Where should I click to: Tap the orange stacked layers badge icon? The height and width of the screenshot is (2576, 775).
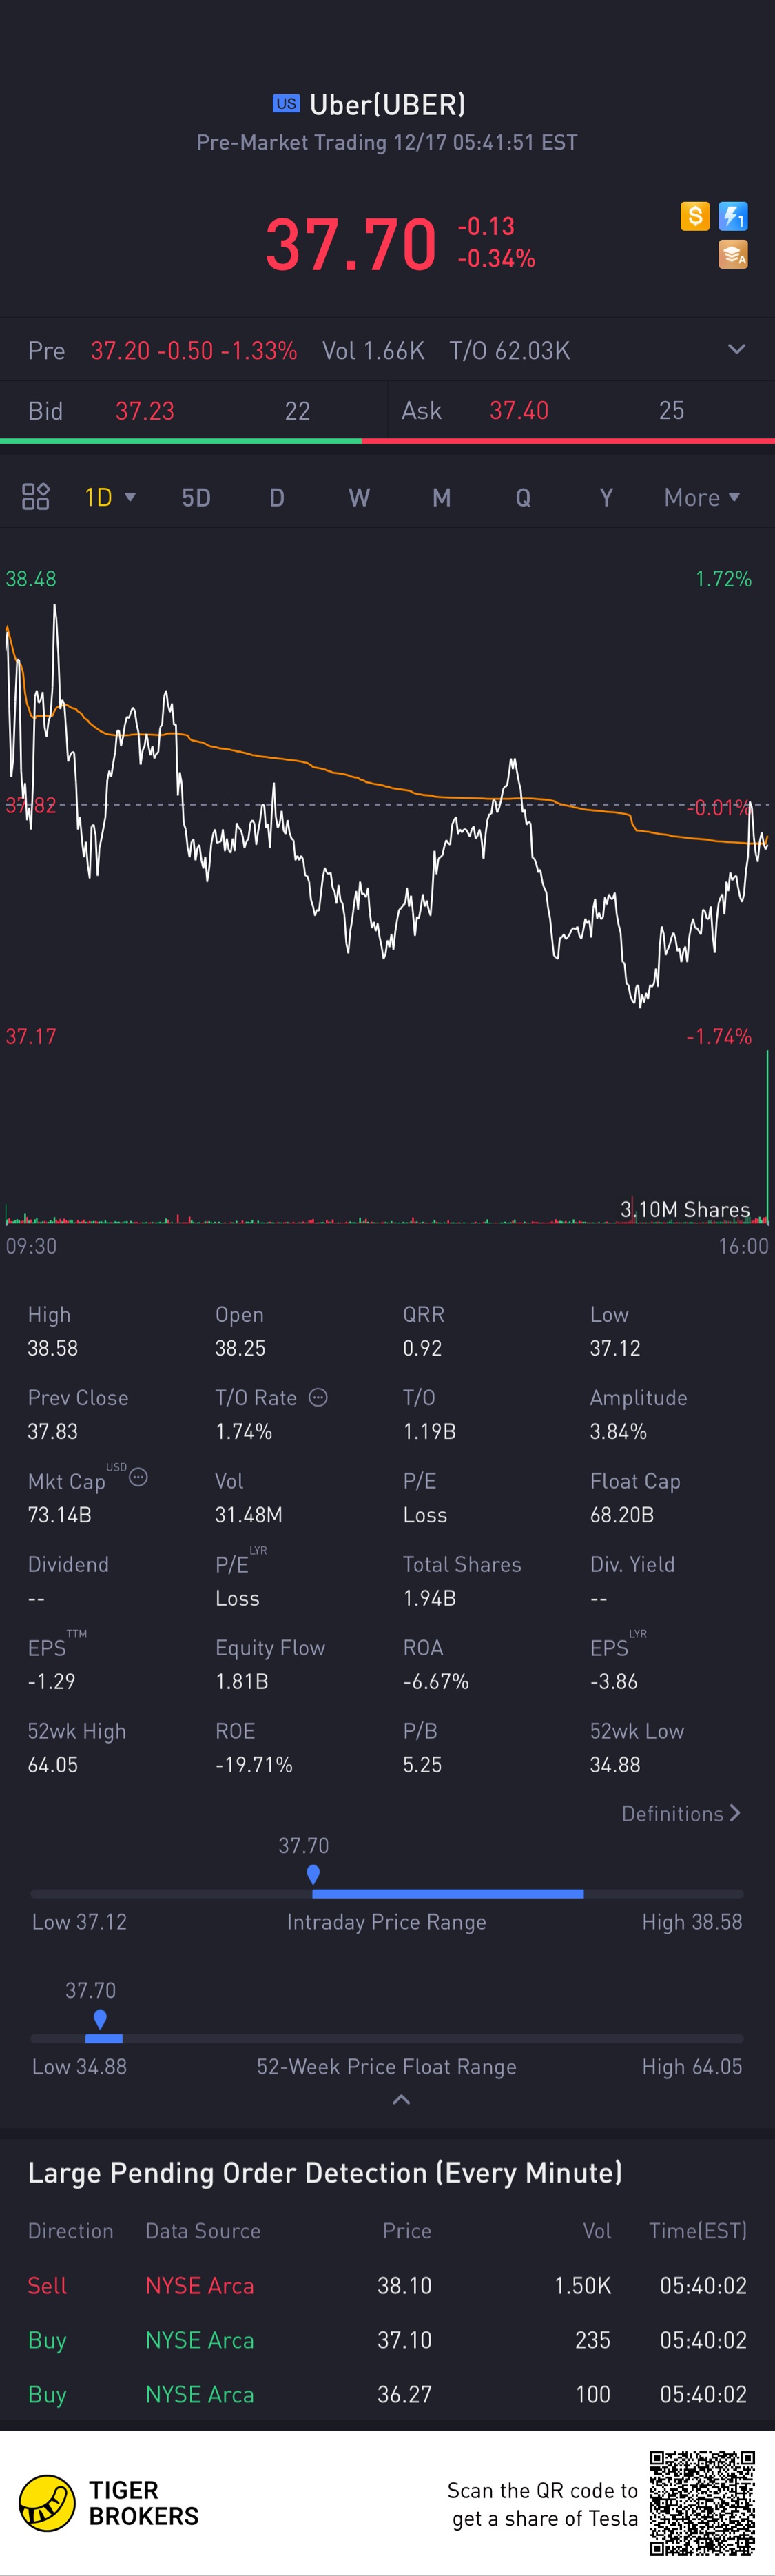(733, 255)
